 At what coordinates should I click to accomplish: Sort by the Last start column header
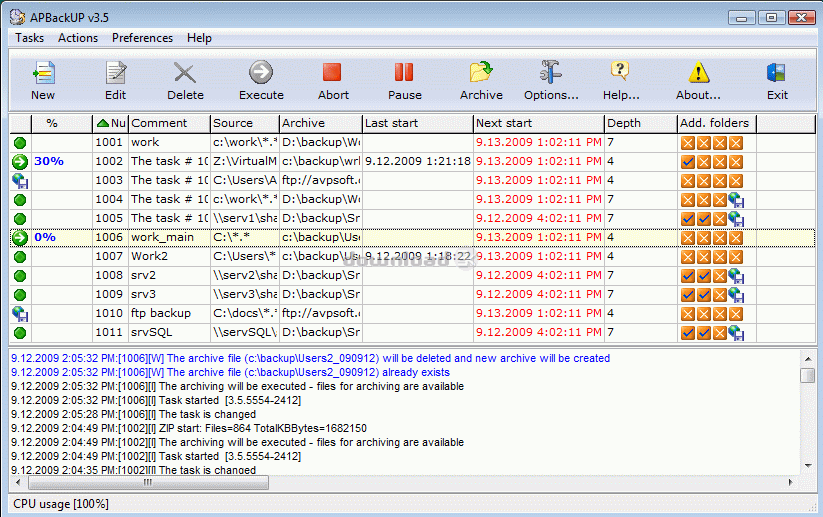(x=418, y=123)
